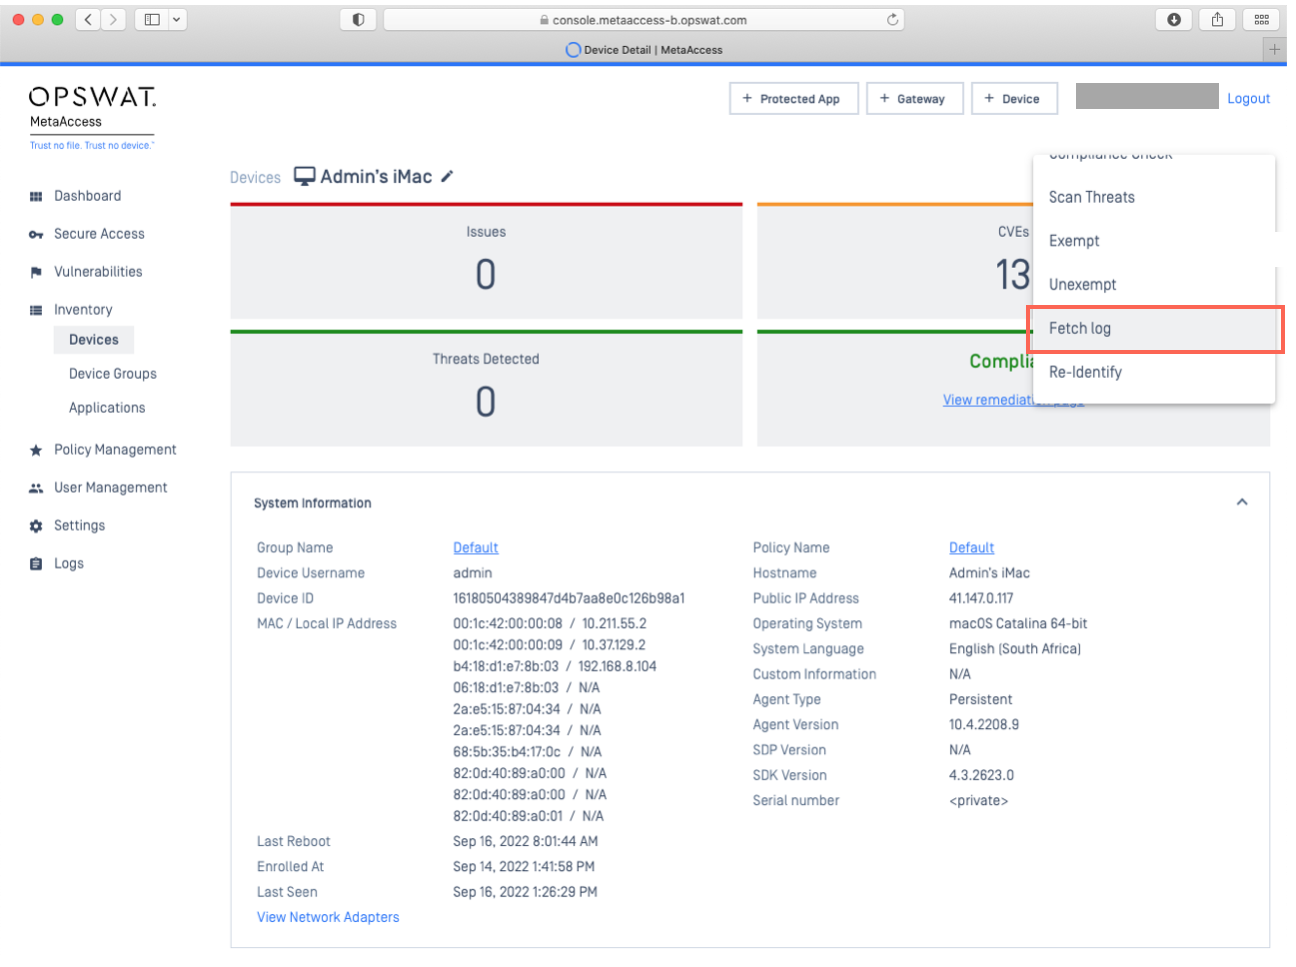Show Safari tab overview icon
The height and width of the screenshot is (967, 1296).
click(1261, 19)
